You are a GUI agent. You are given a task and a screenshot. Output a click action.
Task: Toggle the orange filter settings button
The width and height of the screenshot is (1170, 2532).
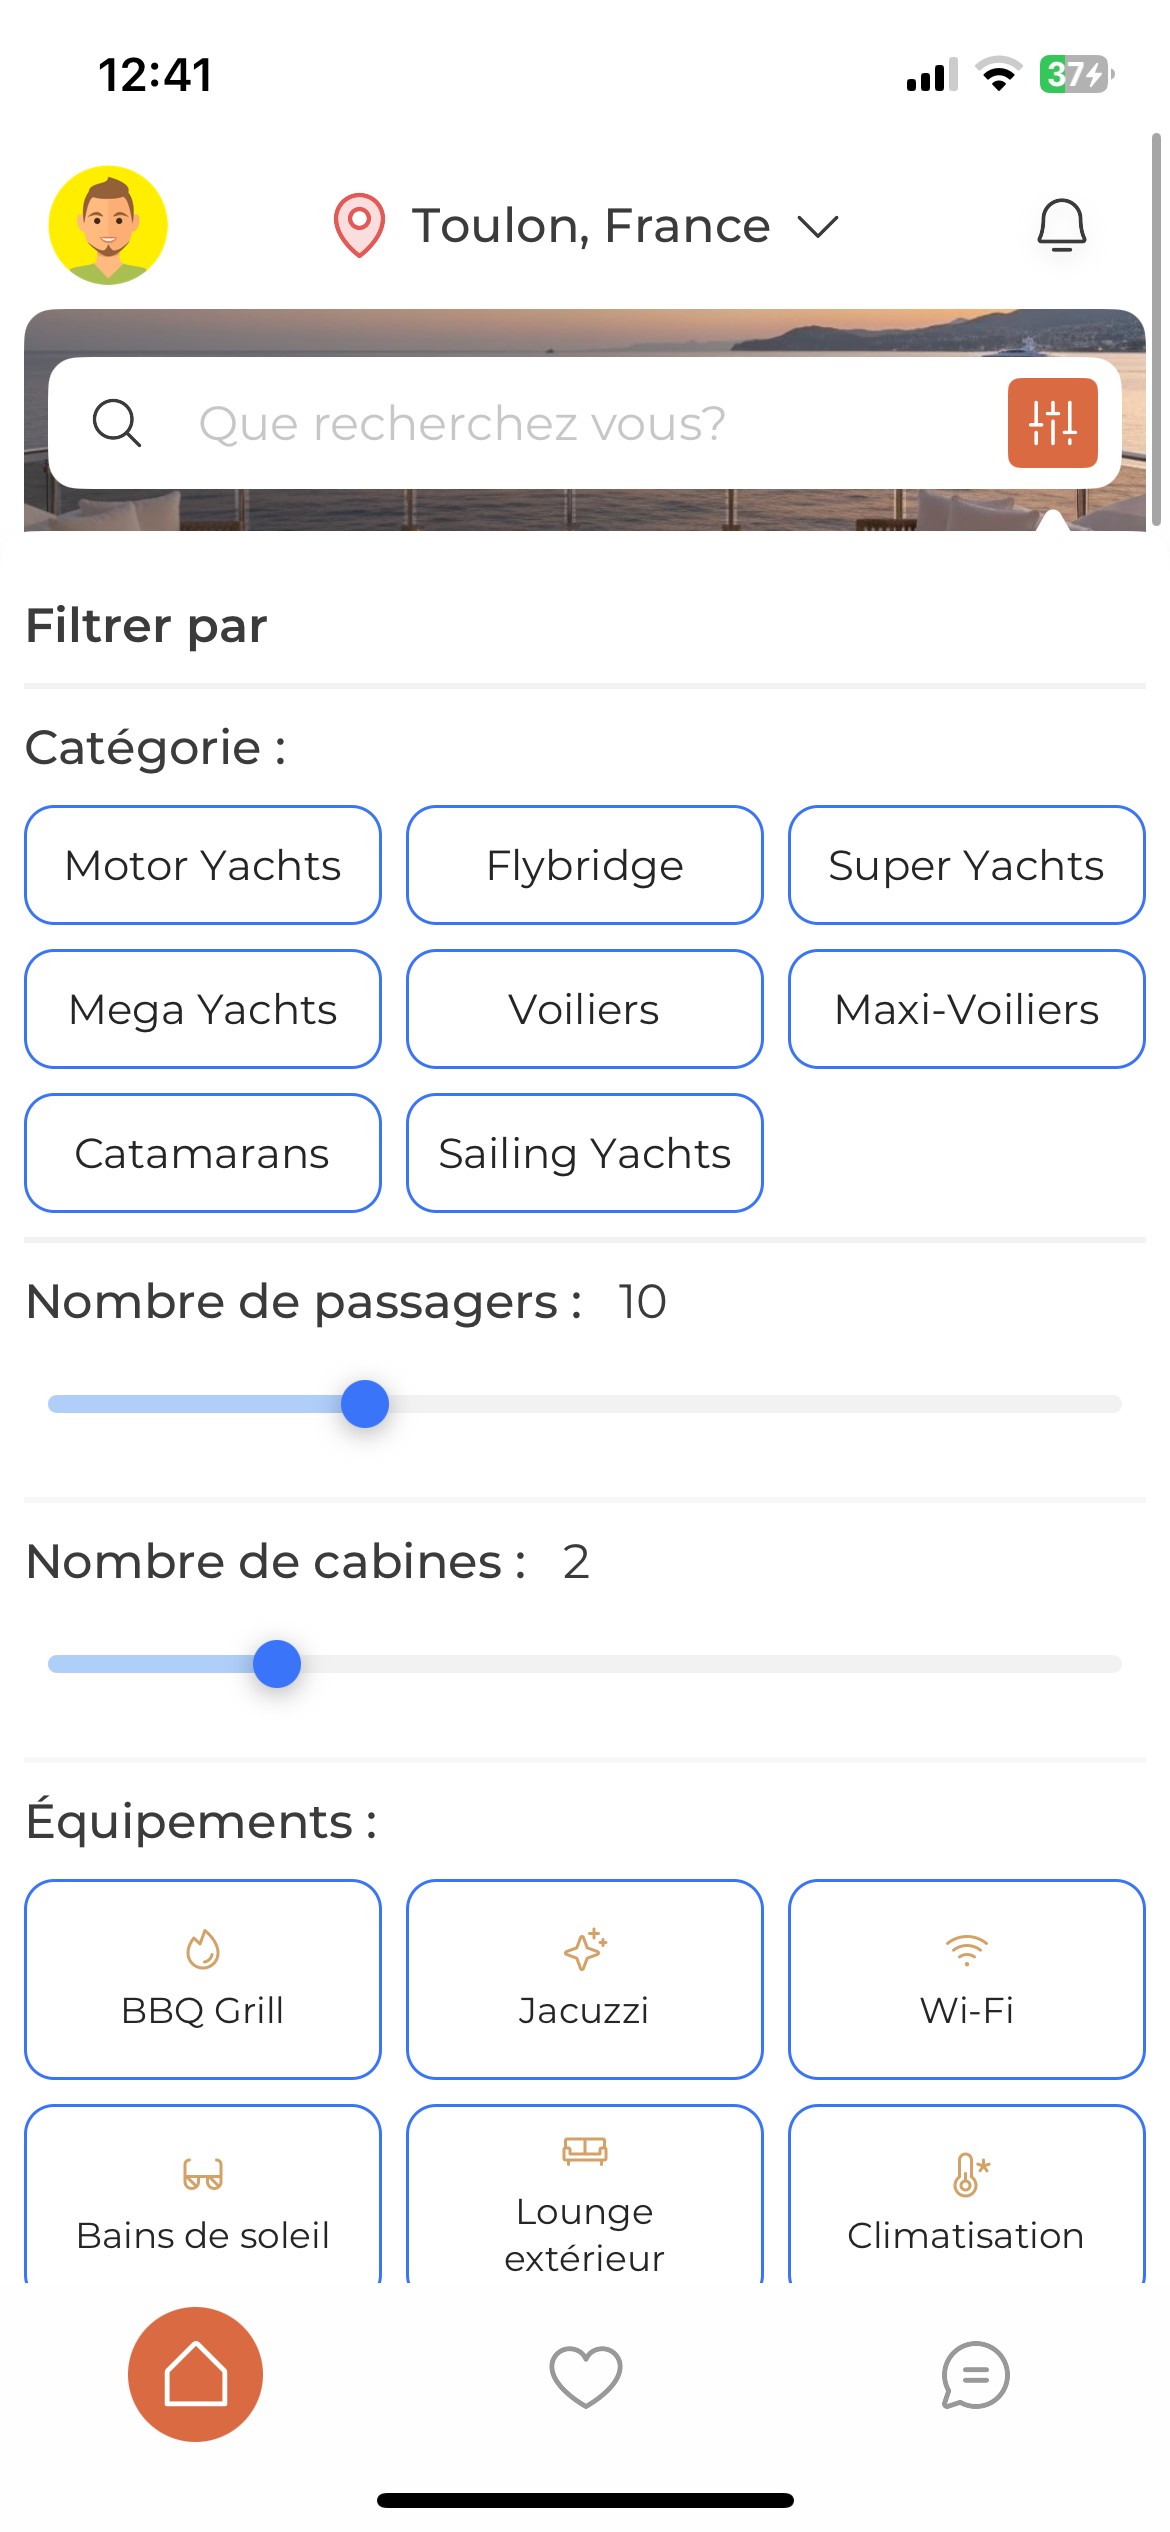point(1052,423)
